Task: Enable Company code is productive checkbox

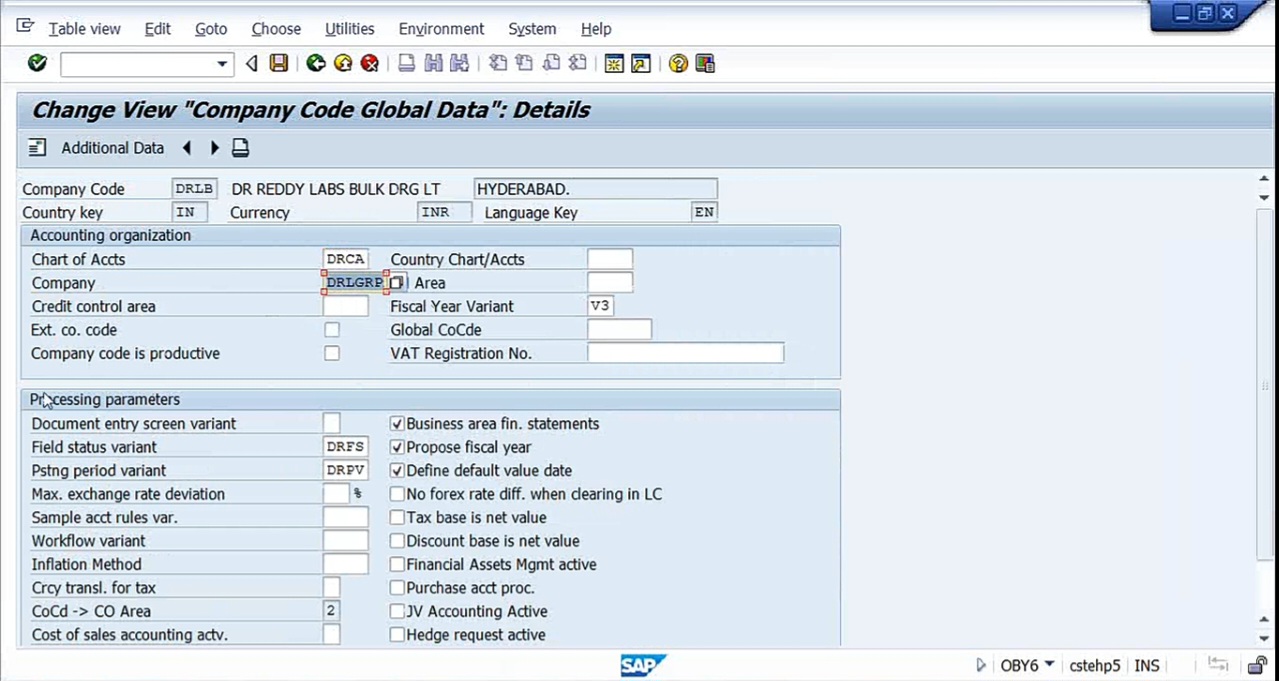Action: [x=332, y=353]
